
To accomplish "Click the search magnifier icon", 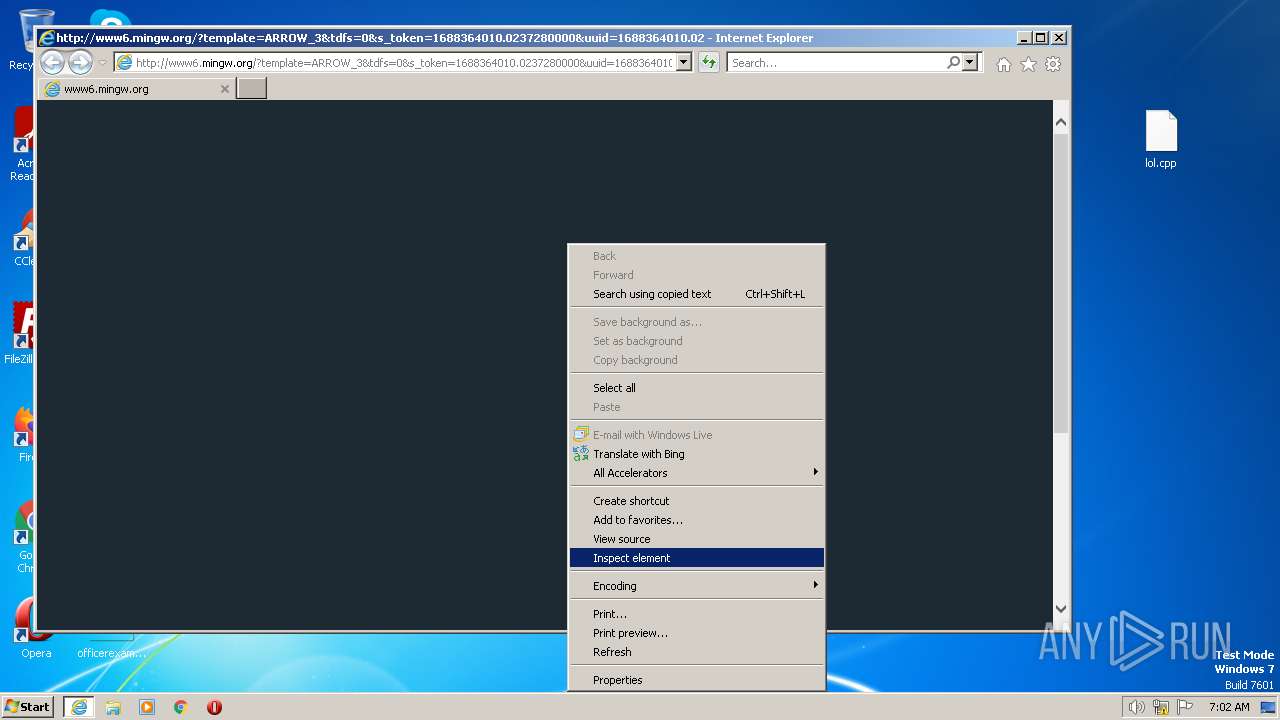I will pos(954,62).
